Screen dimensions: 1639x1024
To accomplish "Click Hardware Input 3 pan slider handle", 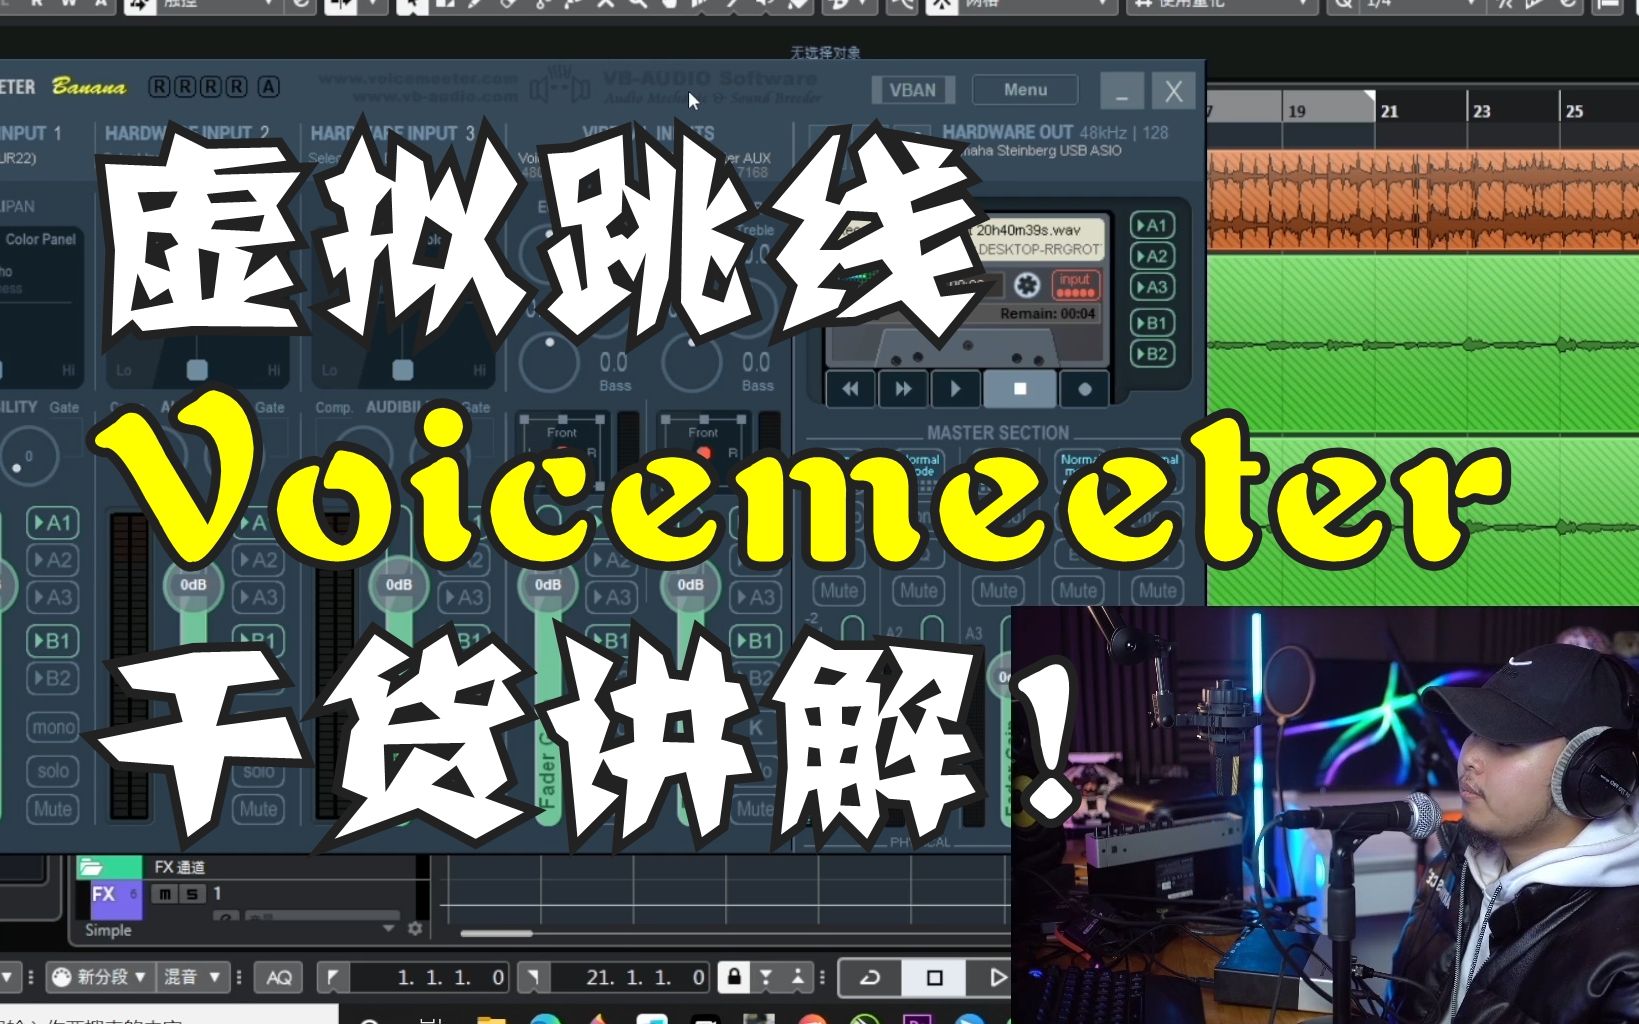I will click(x=403, y=370).
